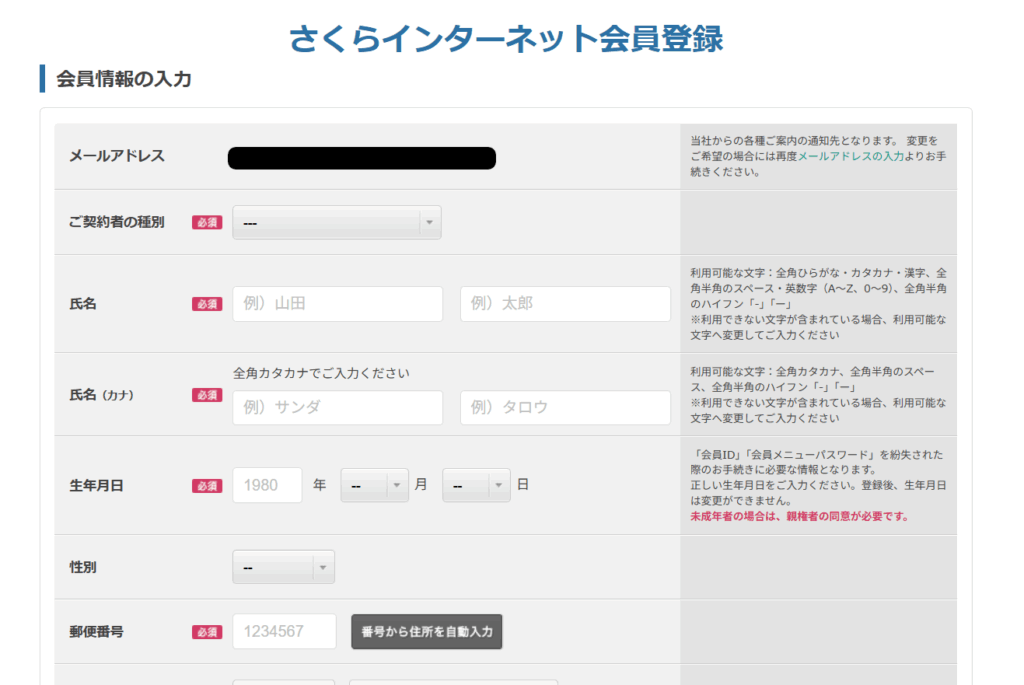Focus the given name field showing 例）太郎
The height and width of the screenshot is (685, 1024).
tap(565, 304)
